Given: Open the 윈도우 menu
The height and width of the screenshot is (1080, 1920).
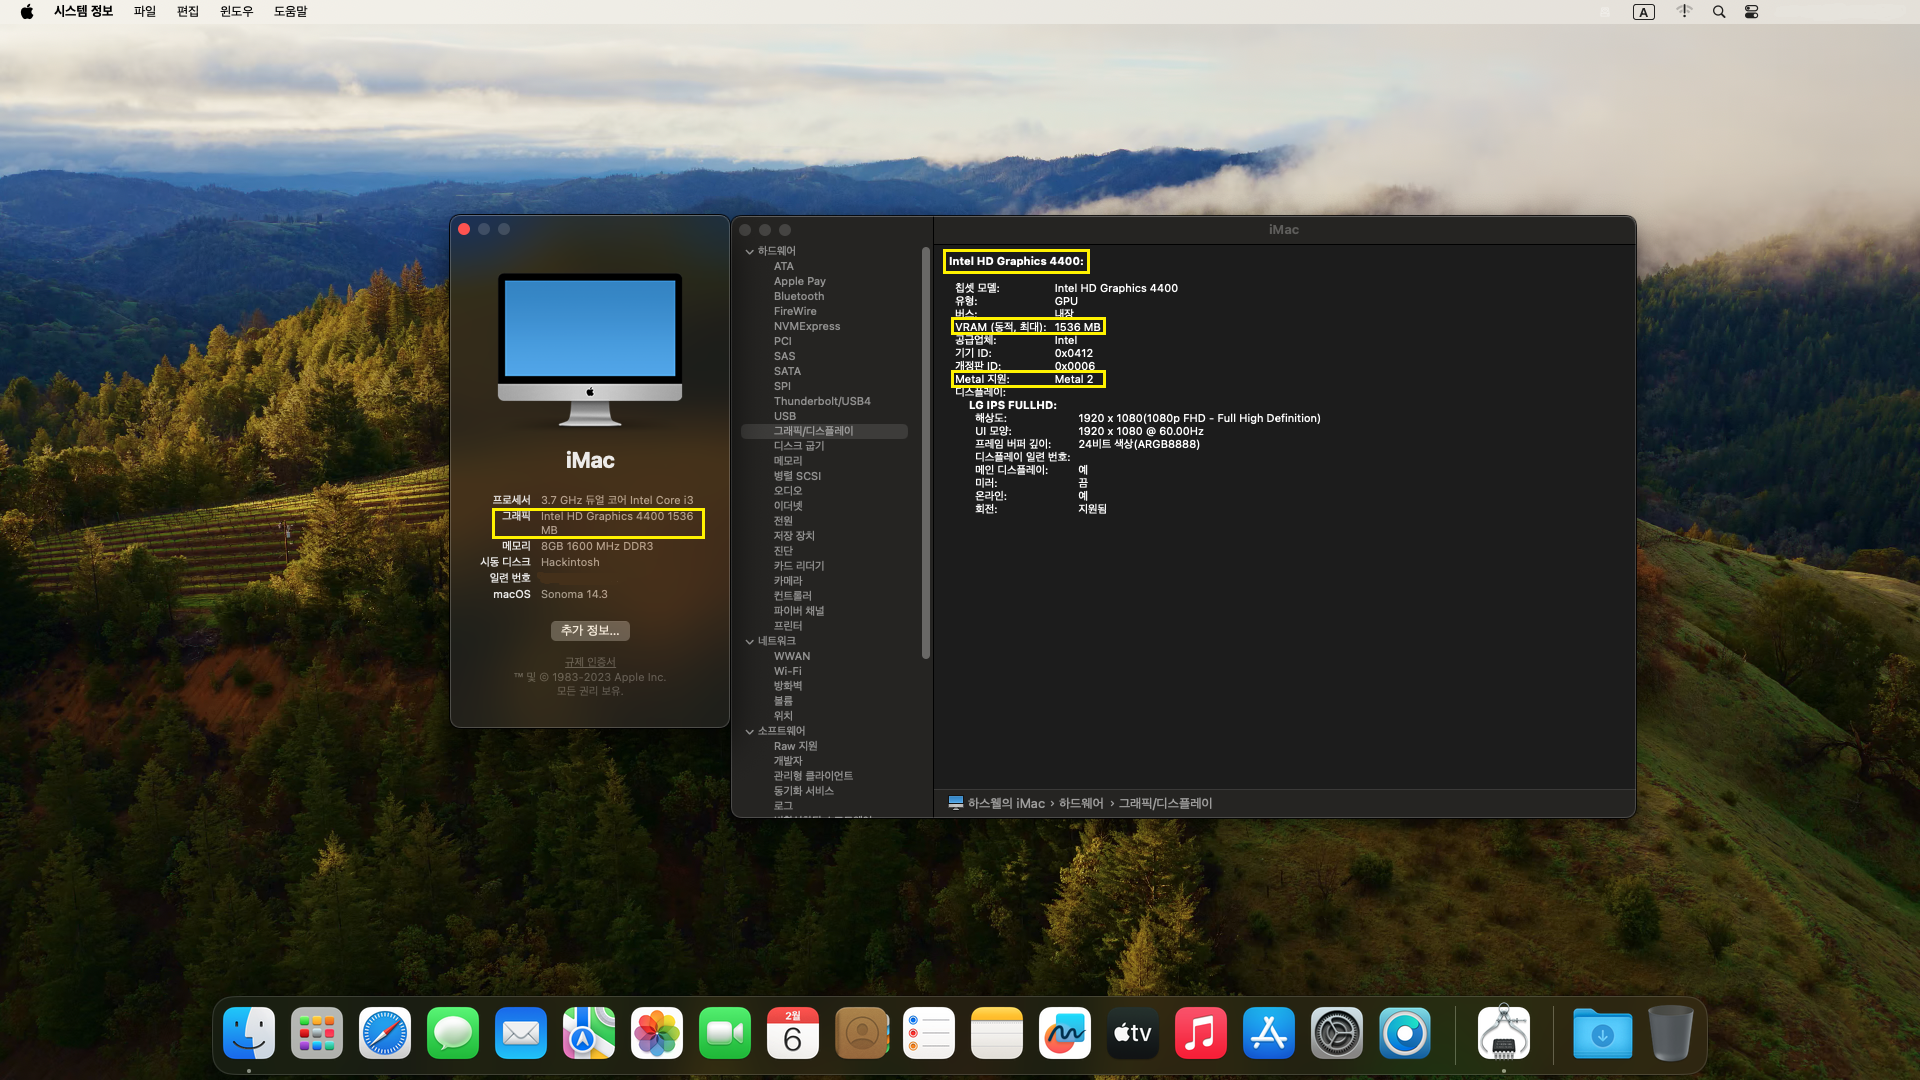Looking at the screenshot, I should (x=236, y=12).
